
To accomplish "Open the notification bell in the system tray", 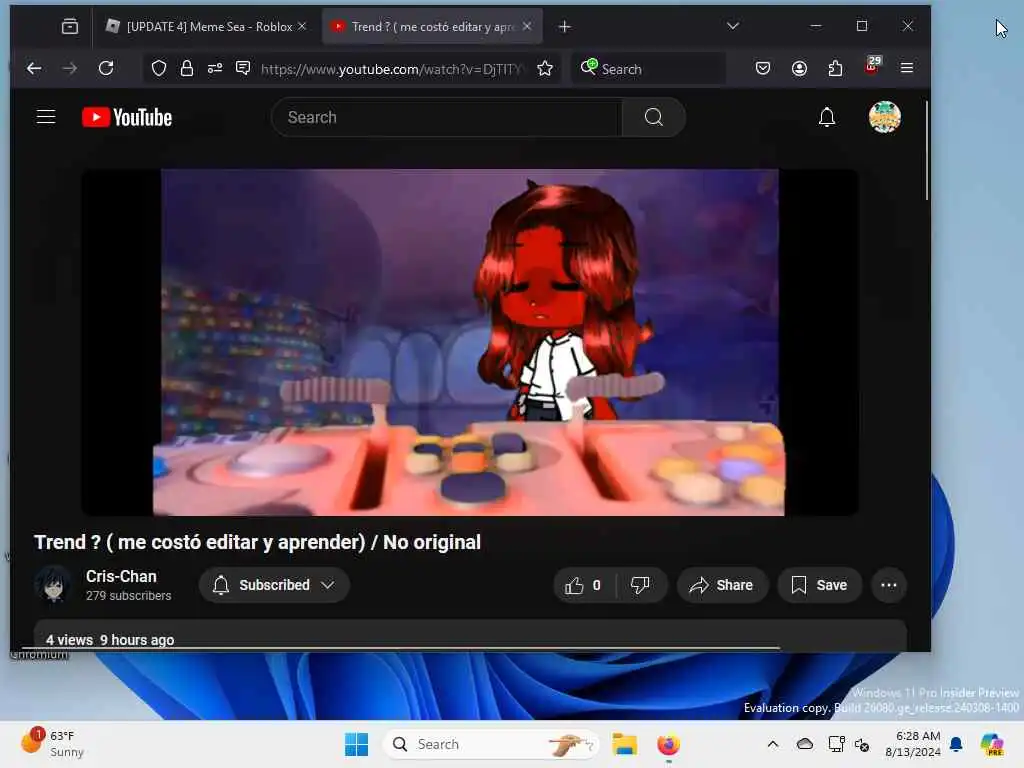I will 956,744.
